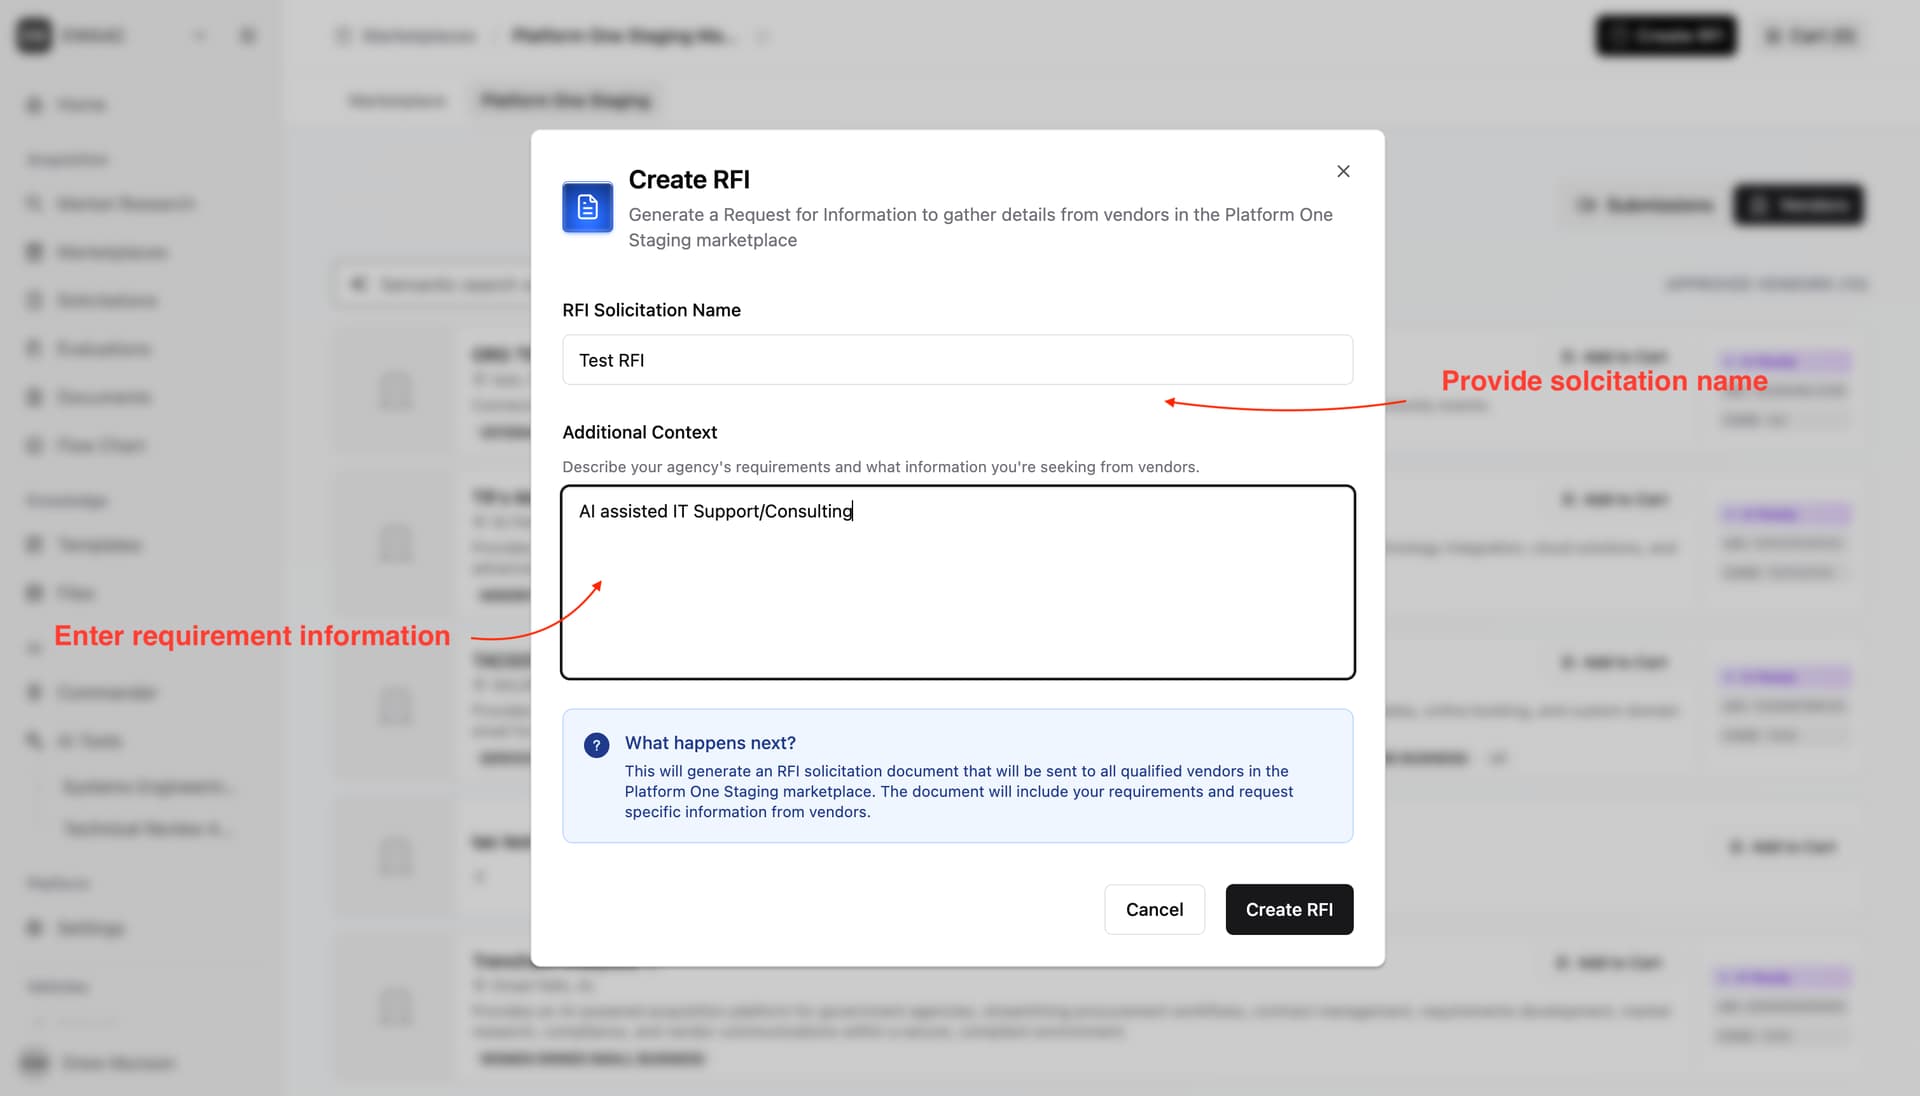
Task: Cancel the RFI creation
Action: 1154,909
